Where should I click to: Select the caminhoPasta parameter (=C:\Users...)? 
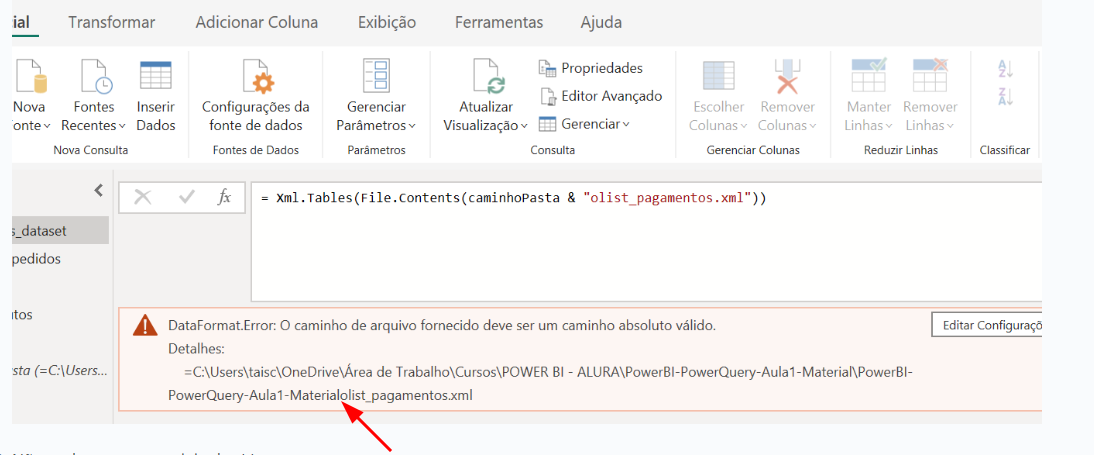pyautogui.click(x=61, y=371)
